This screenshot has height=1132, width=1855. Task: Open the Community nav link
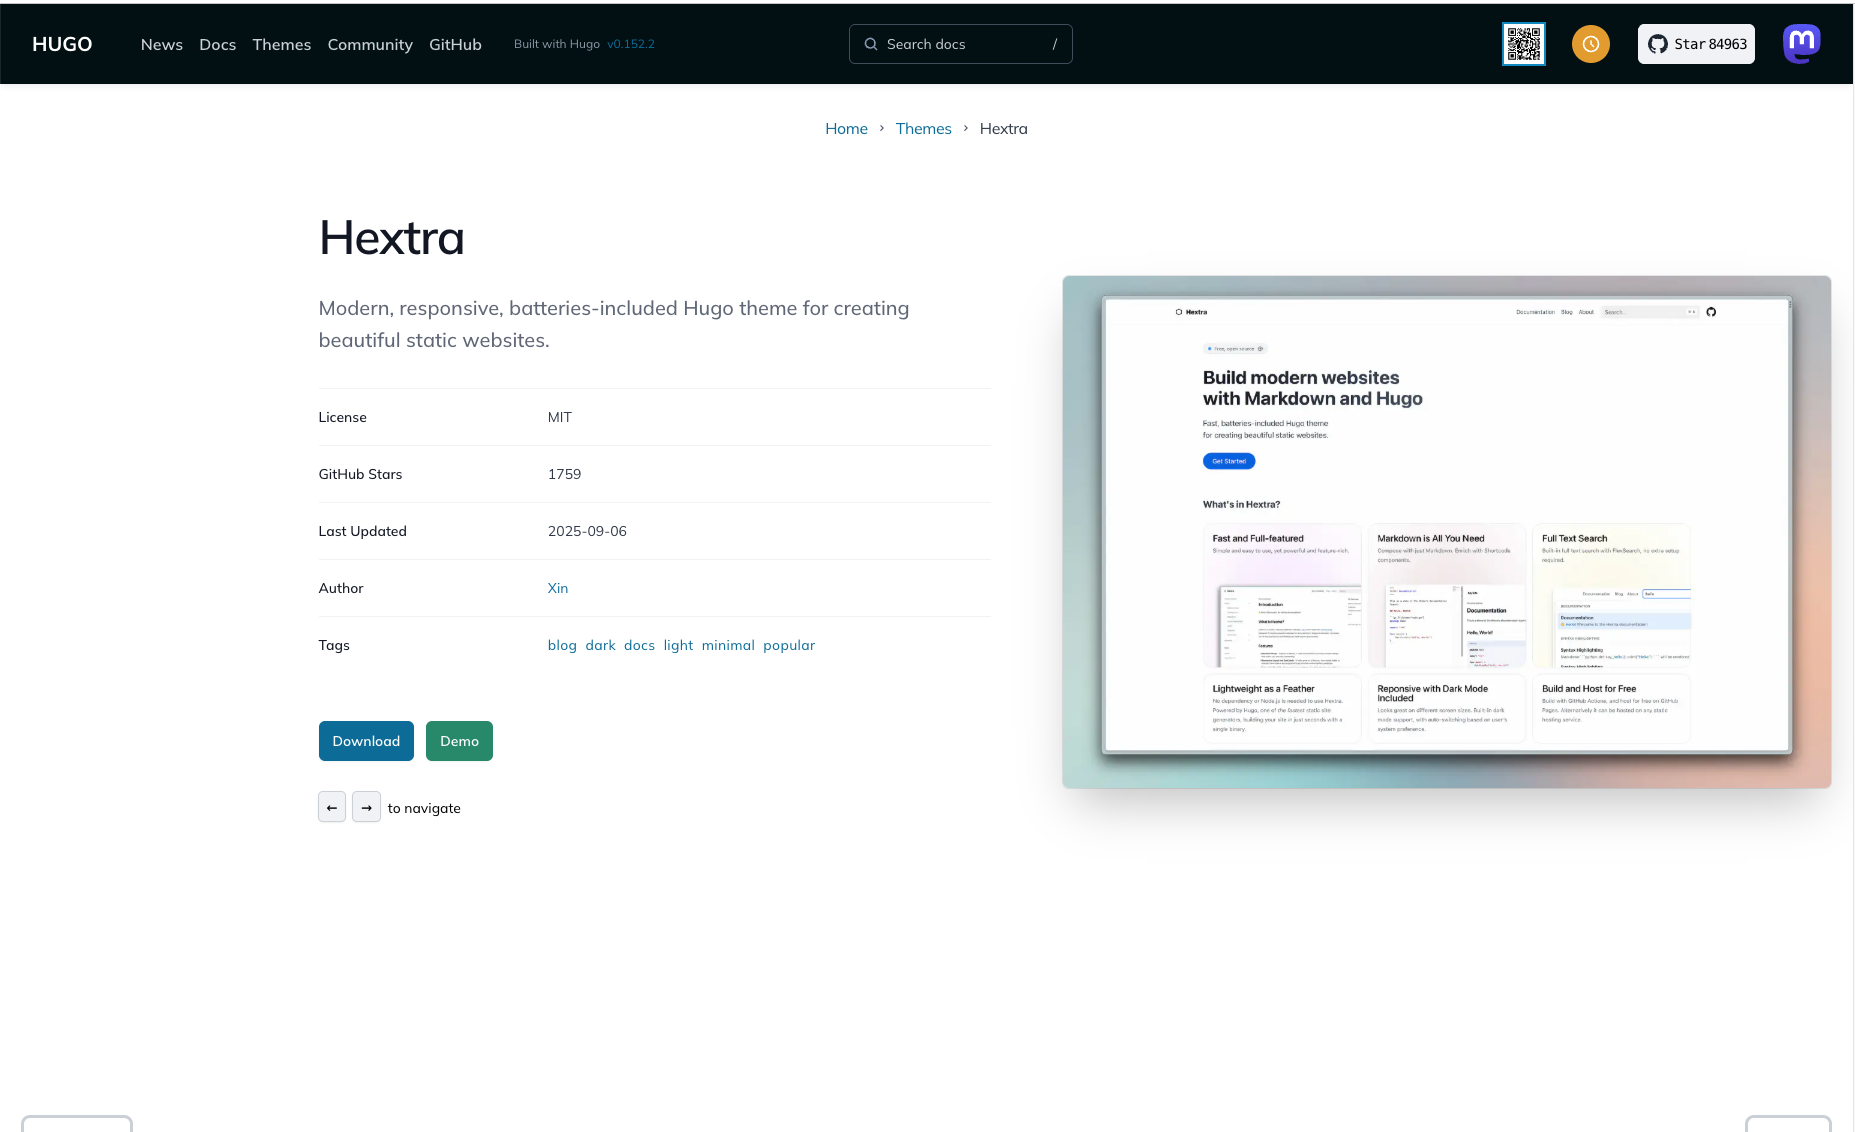tap(369, 44)
